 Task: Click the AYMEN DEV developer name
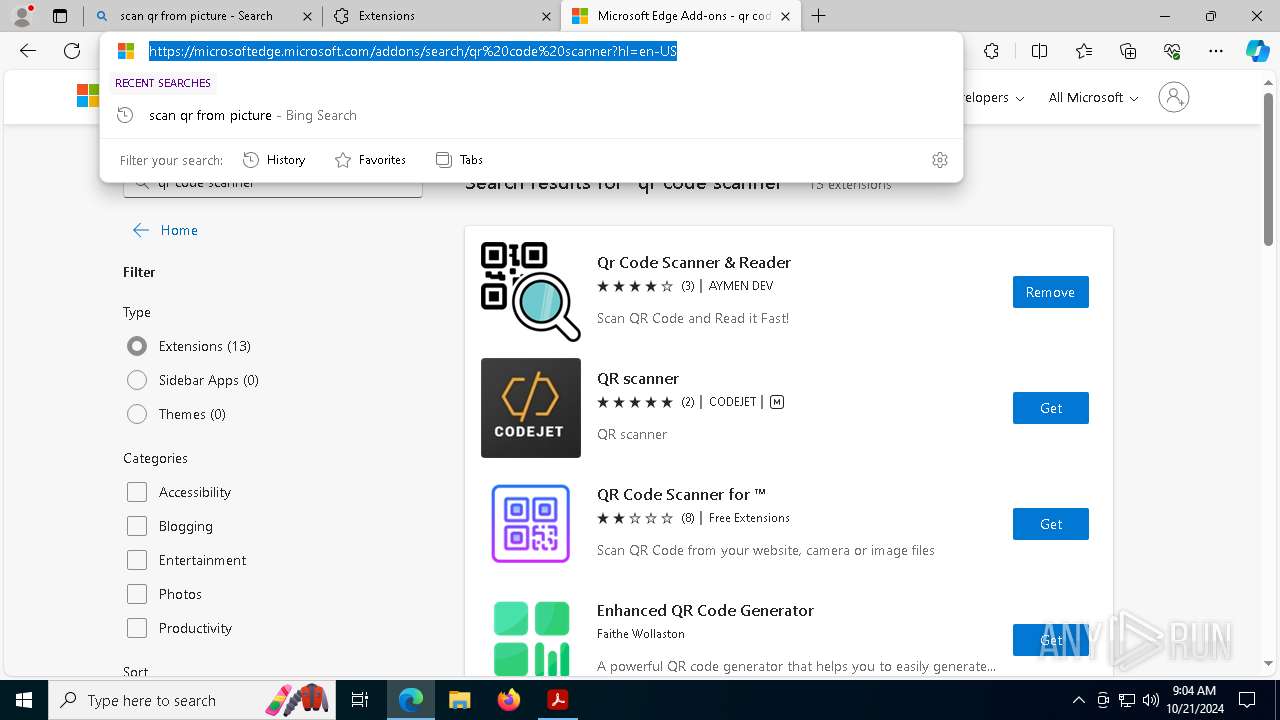pyautogui.click(x=741, y=286)
